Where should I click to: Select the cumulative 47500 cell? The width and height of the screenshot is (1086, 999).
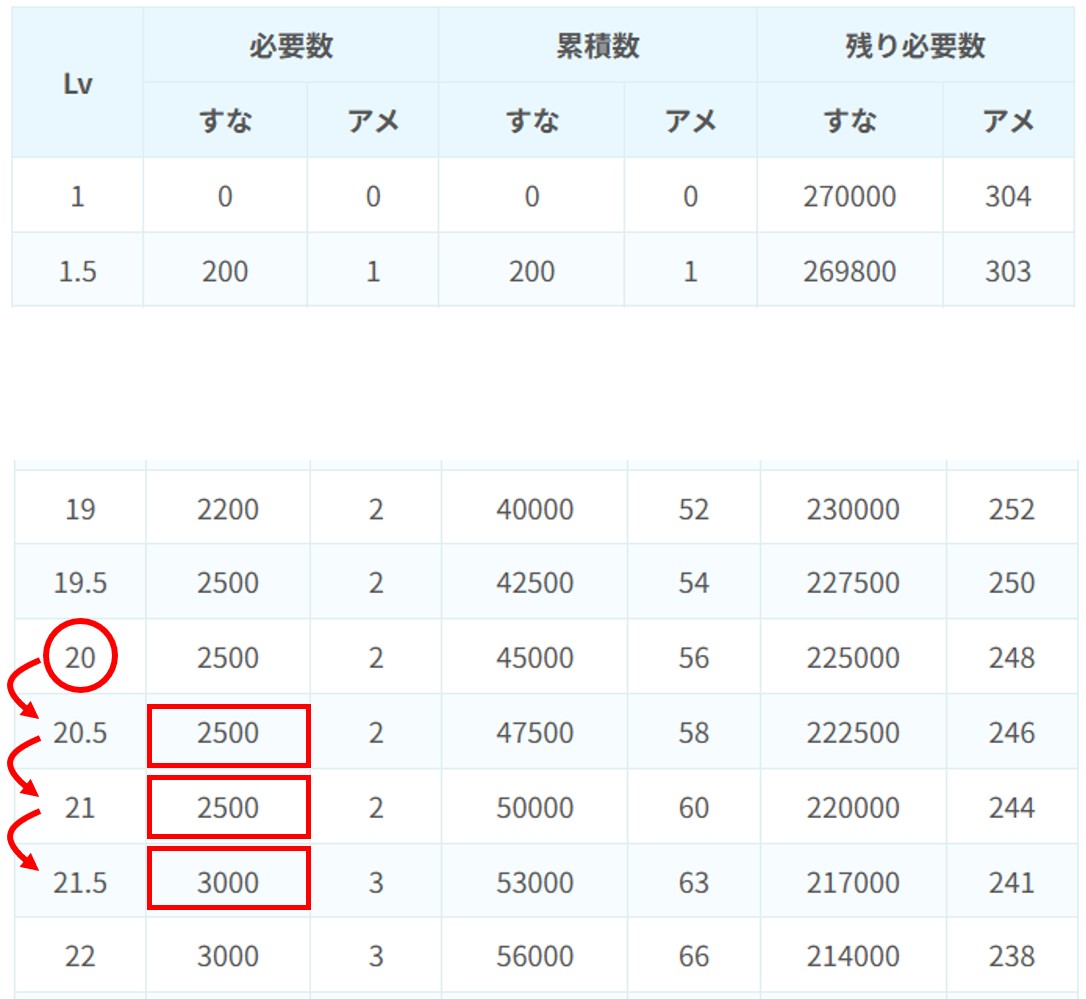click(x=534, y=734)
